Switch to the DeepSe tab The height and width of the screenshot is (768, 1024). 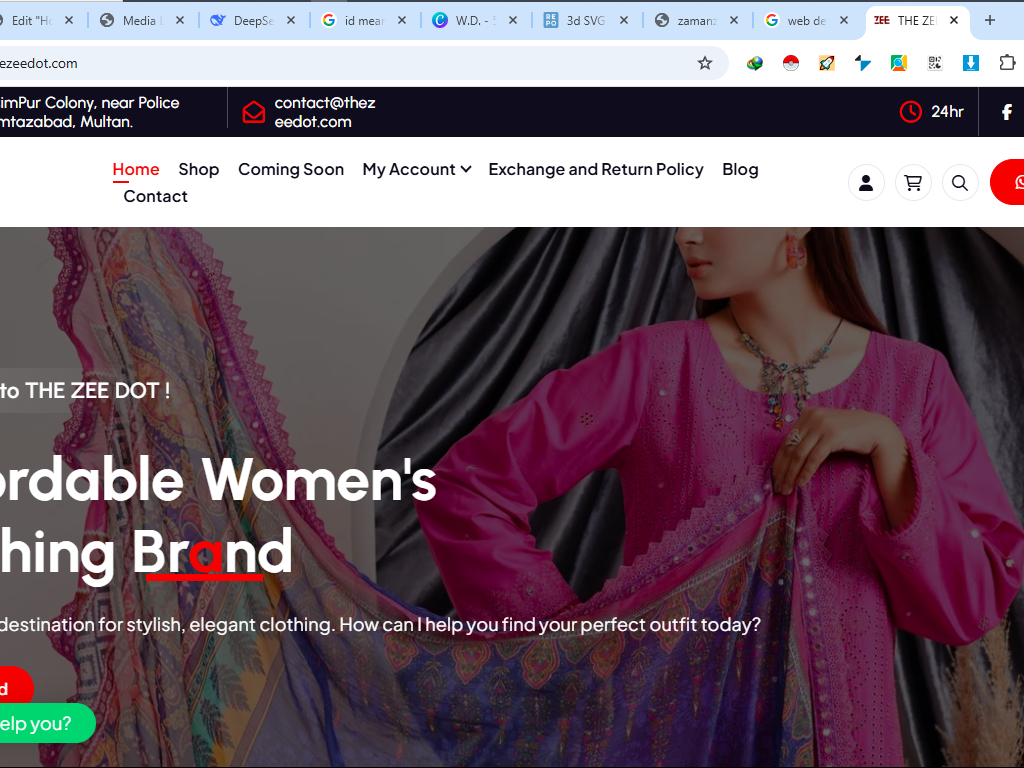tap(252, 20)
